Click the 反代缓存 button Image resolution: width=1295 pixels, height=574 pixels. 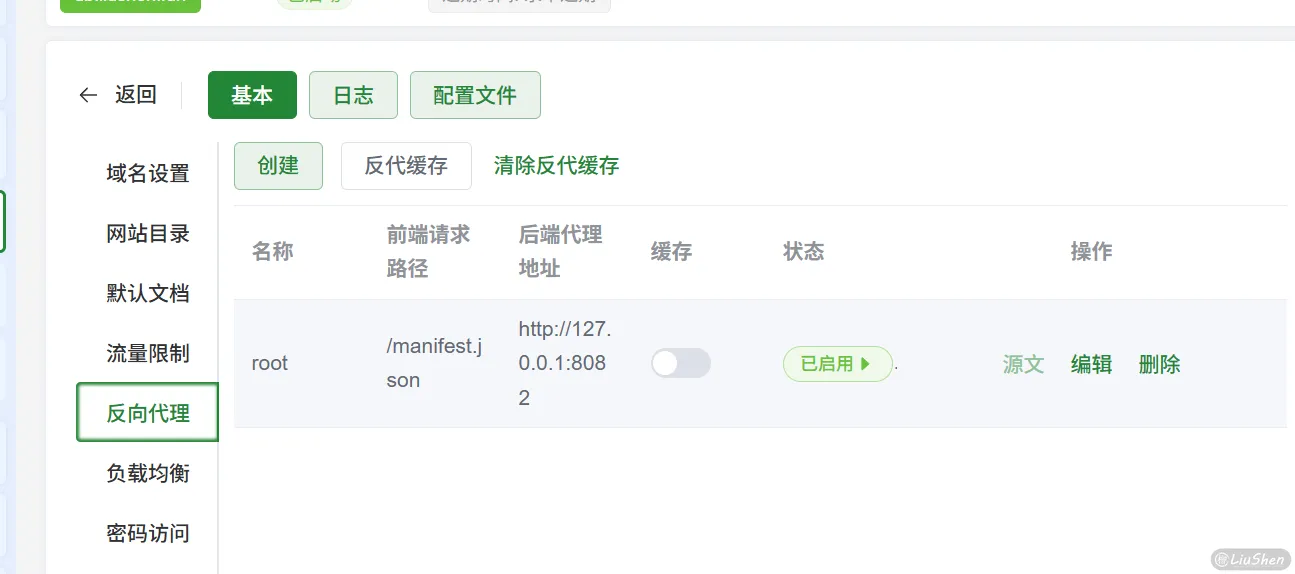tap(406, 166)
